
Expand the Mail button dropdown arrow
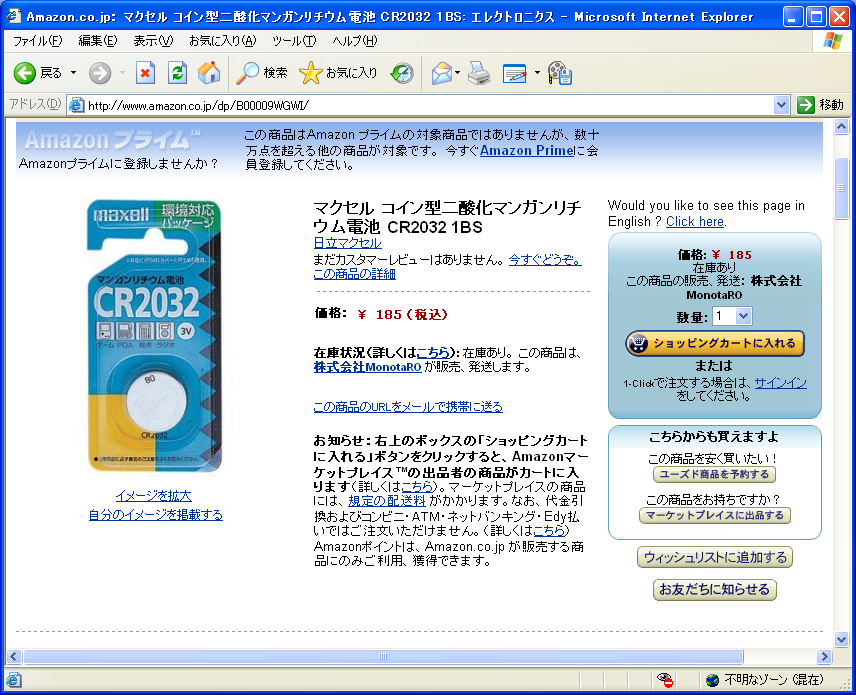tap(457, 73)
